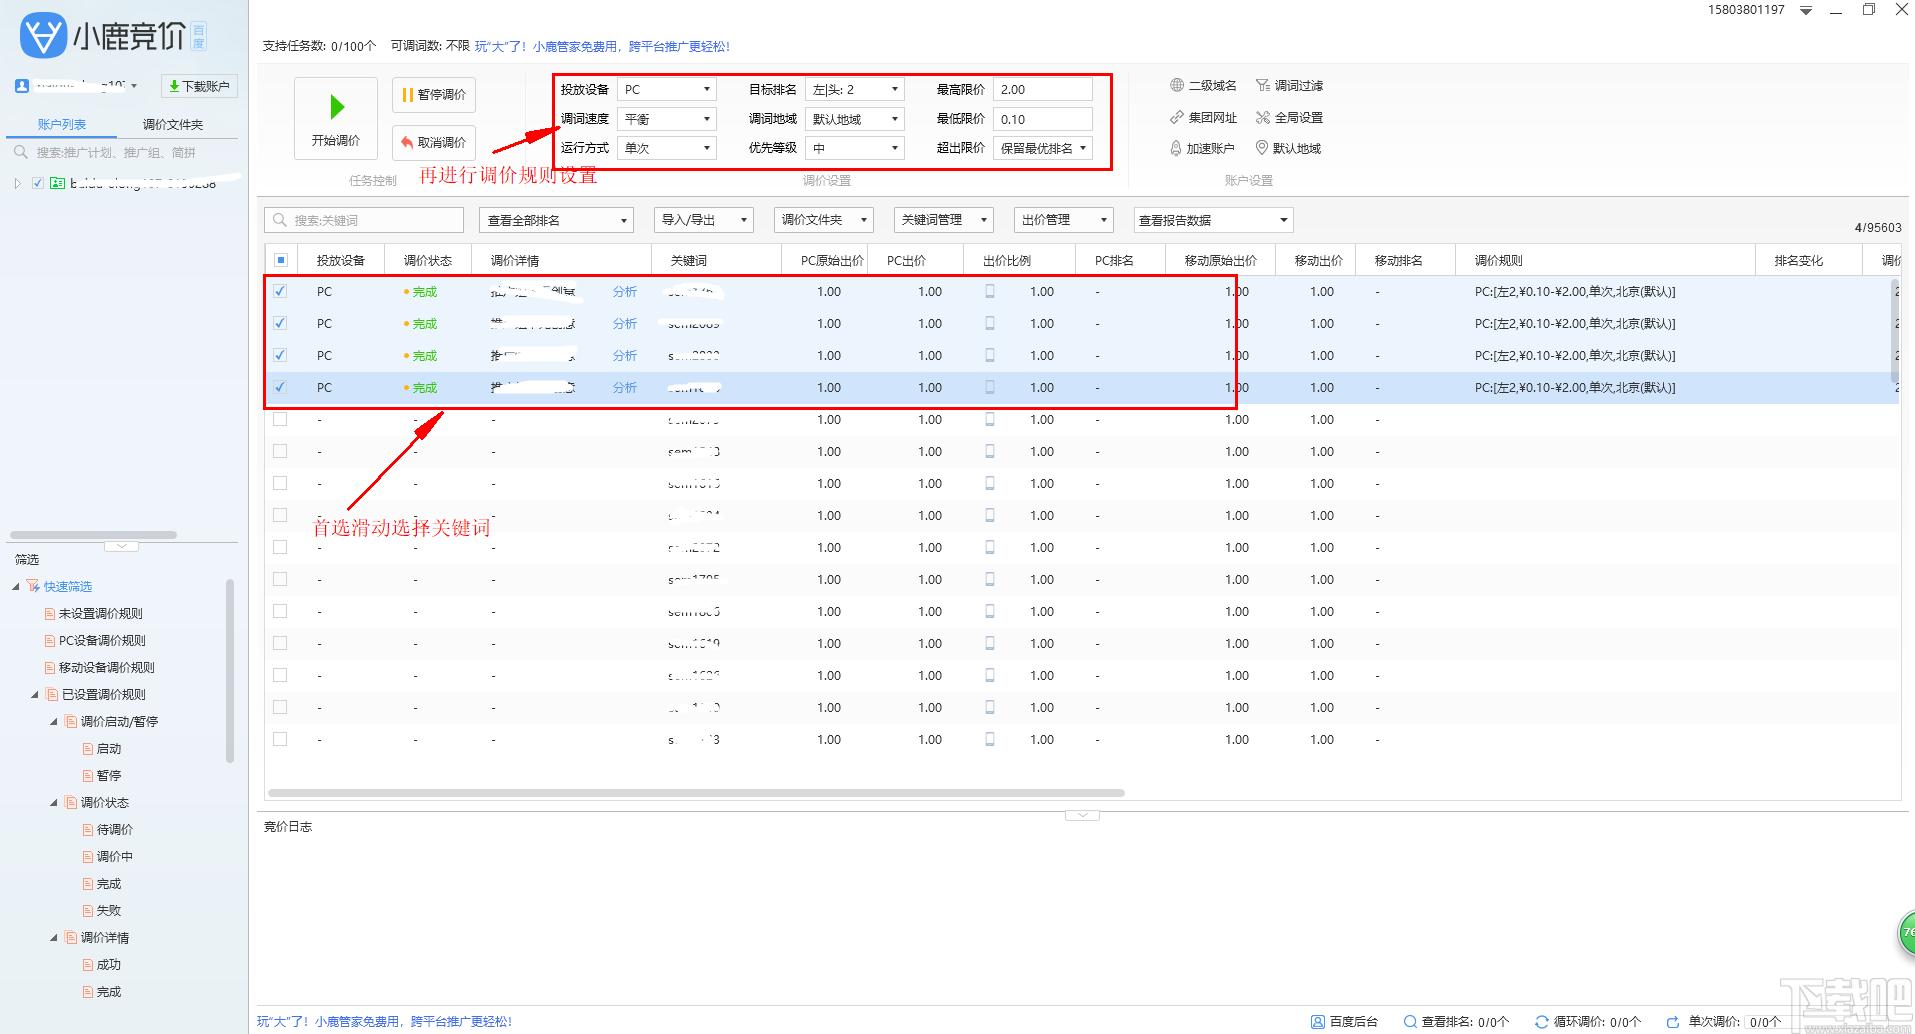Switch to the 调价文件夹 tab
The height and width of the screenshot is (1034, 1915).
click(x=172, y=124)
